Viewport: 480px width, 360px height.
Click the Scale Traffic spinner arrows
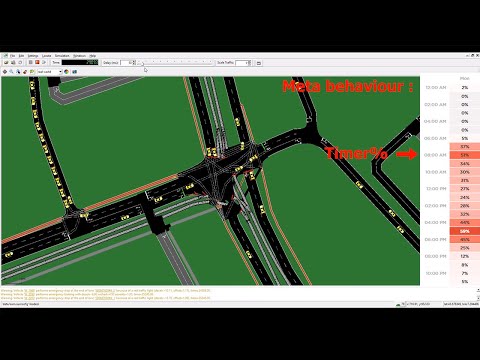[x=250, y=63]
